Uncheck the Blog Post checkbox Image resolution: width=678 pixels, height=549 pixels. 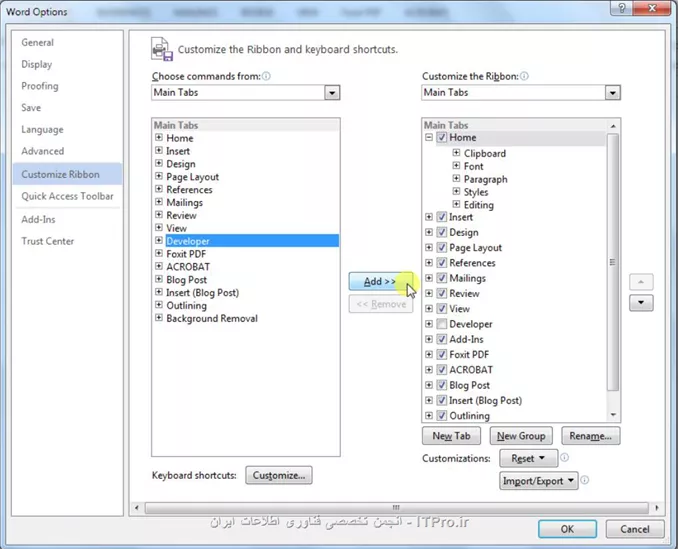[x=441, y=385]
